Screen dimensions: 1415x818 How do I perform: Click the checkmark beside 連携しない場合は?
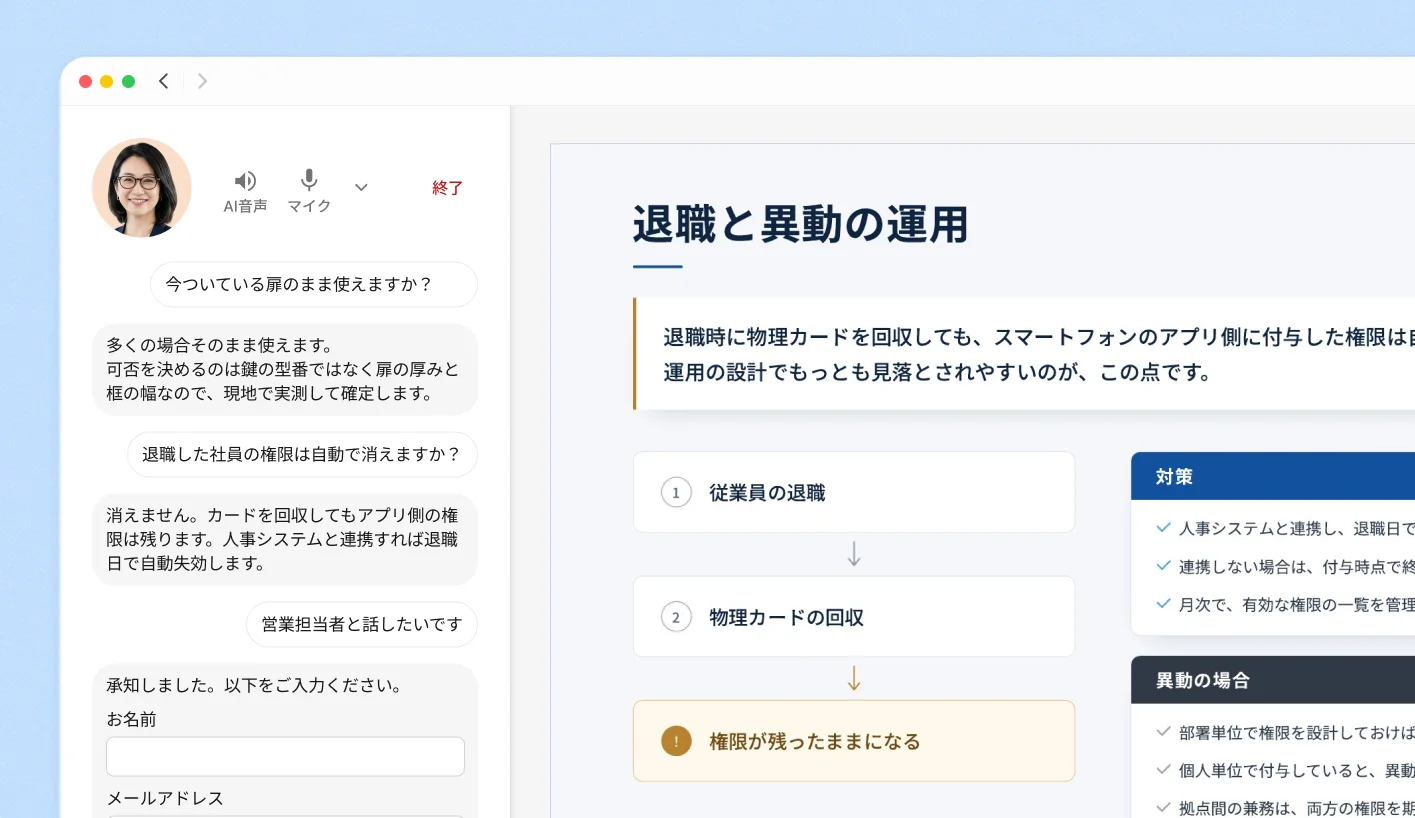click(x=1163, y=565)
